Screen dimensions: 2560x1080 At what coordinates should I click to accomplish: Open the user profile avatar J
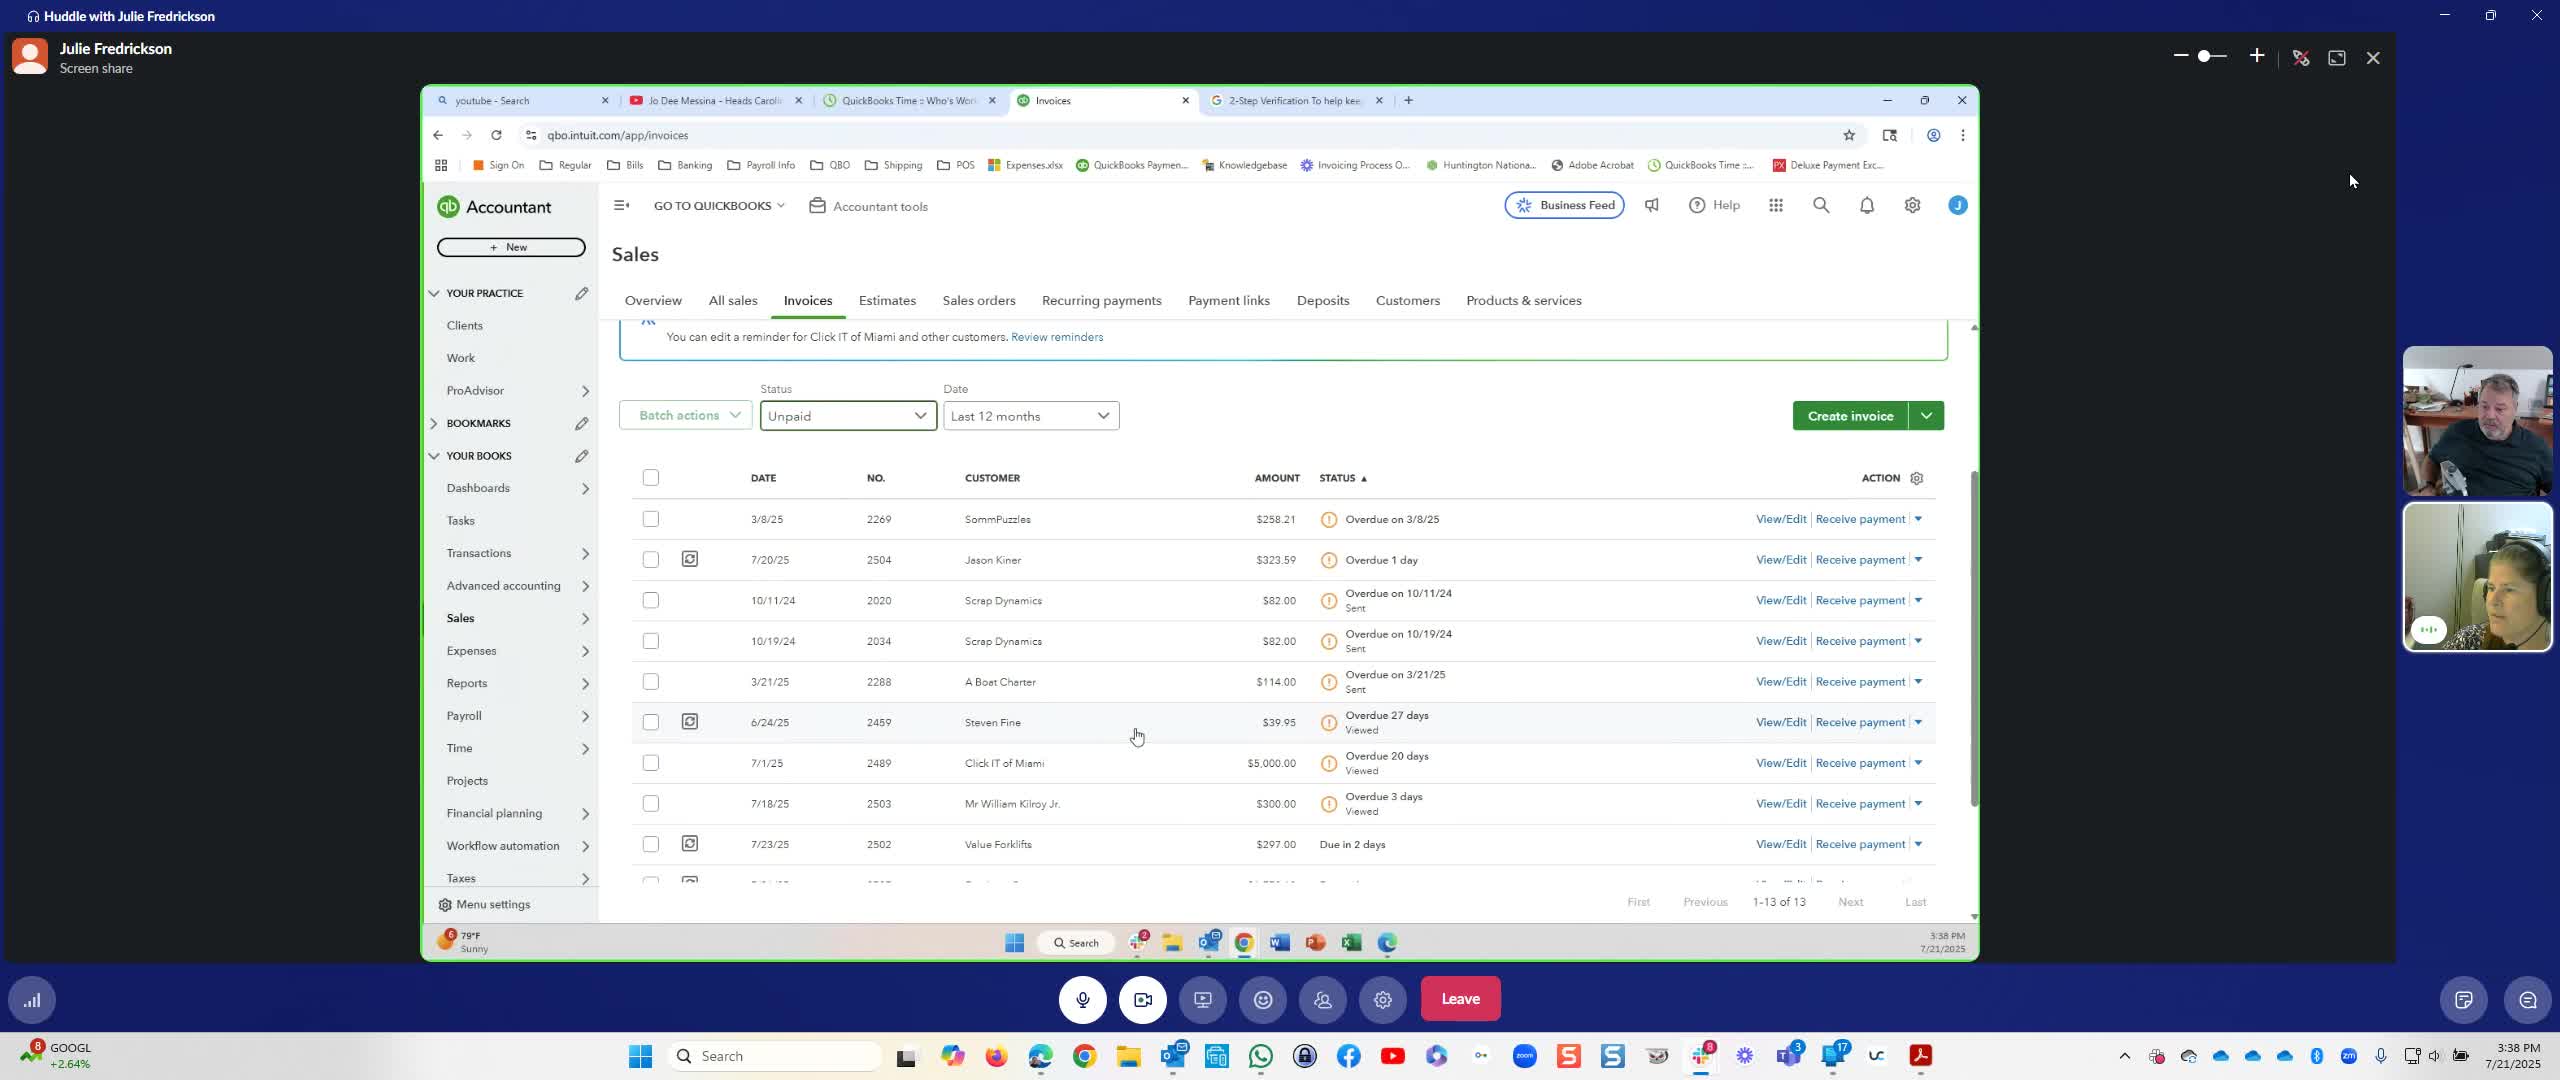point(1958,205)
